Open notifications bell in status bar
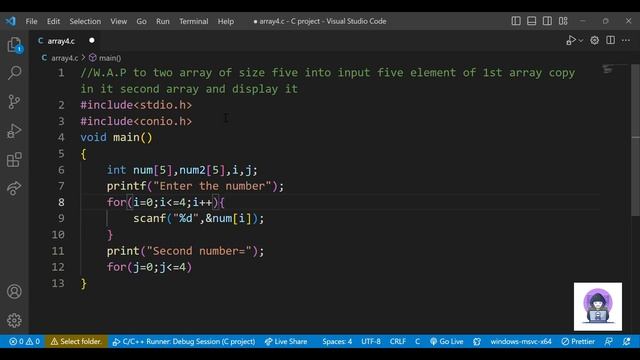The width and height of the screenshot is (640, 360). [x=627, y=341]
